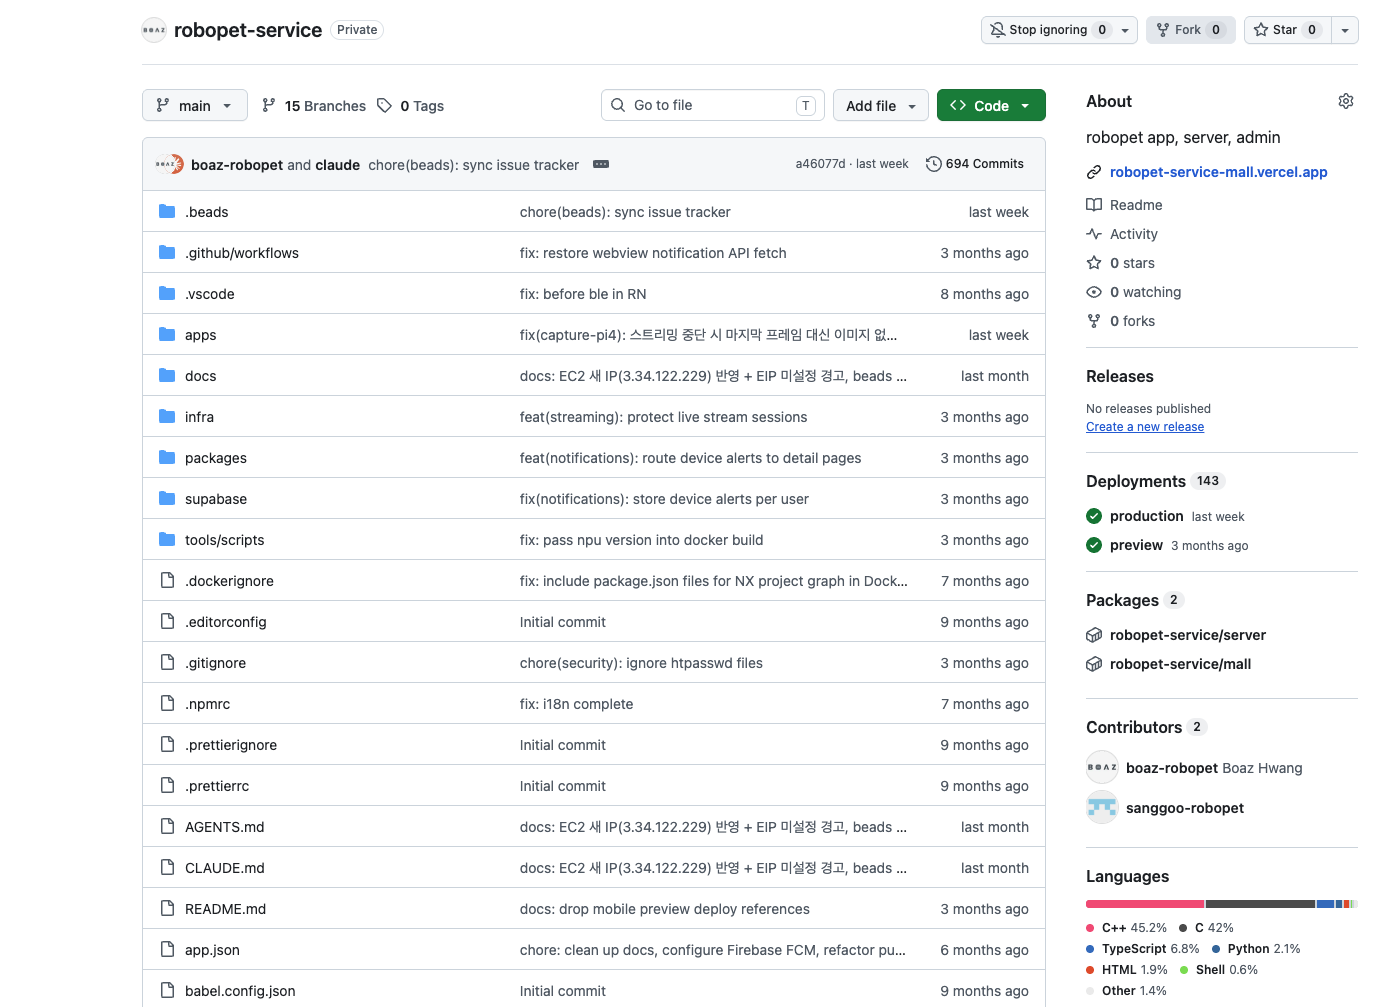
Task: Click the boaz-robopet contributor avatar
Action: click(1102, 767)
